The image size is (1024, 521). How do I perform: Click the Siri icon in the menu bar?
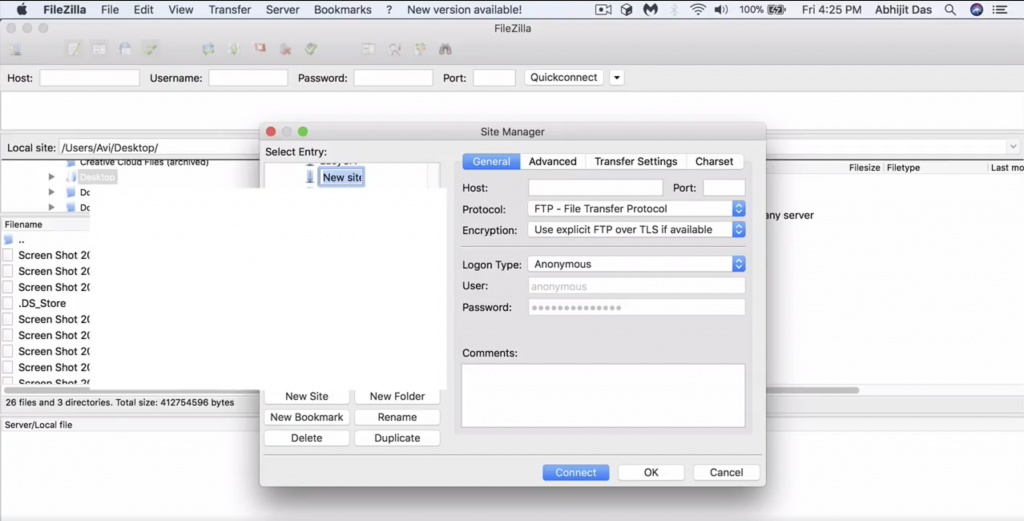point(976,10)
